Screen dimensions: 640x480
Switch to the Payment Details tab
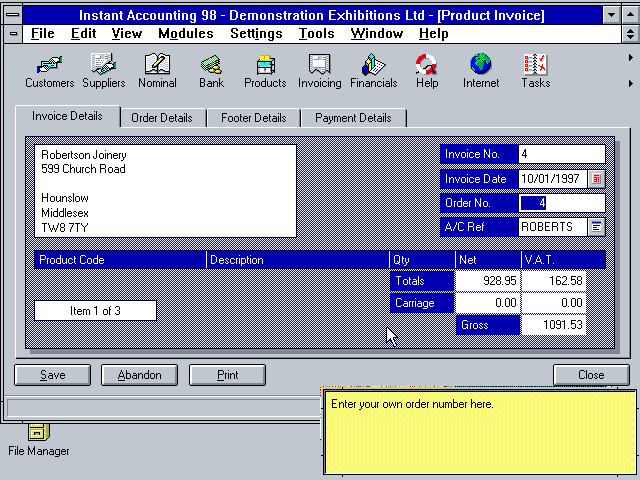pos(353,118)
